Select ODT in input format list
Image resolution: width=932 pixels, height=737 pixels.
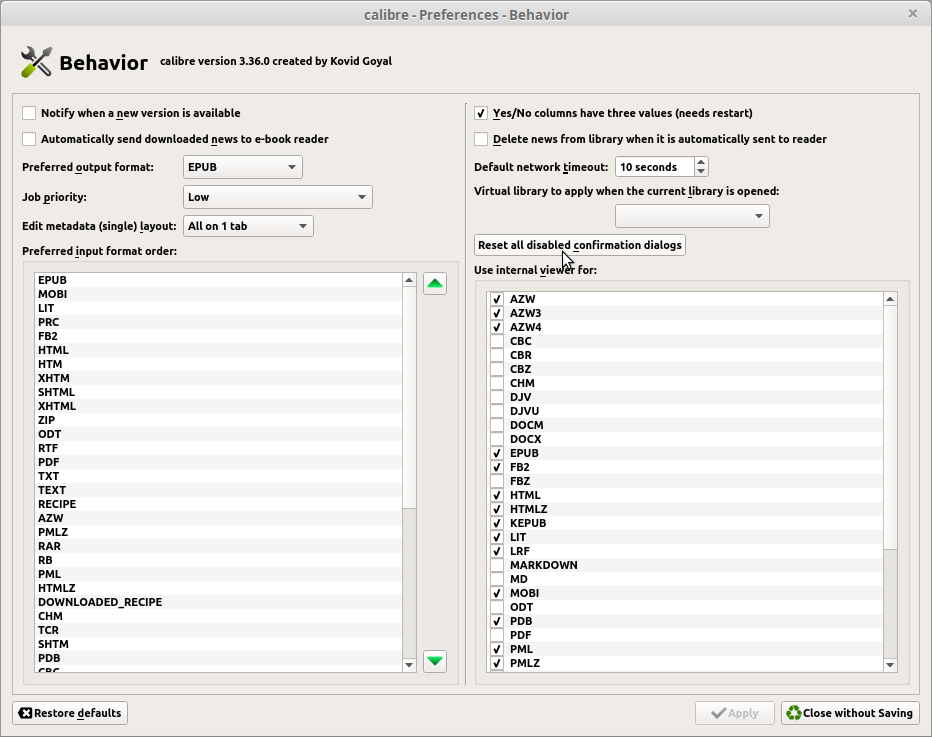(219, 434)
